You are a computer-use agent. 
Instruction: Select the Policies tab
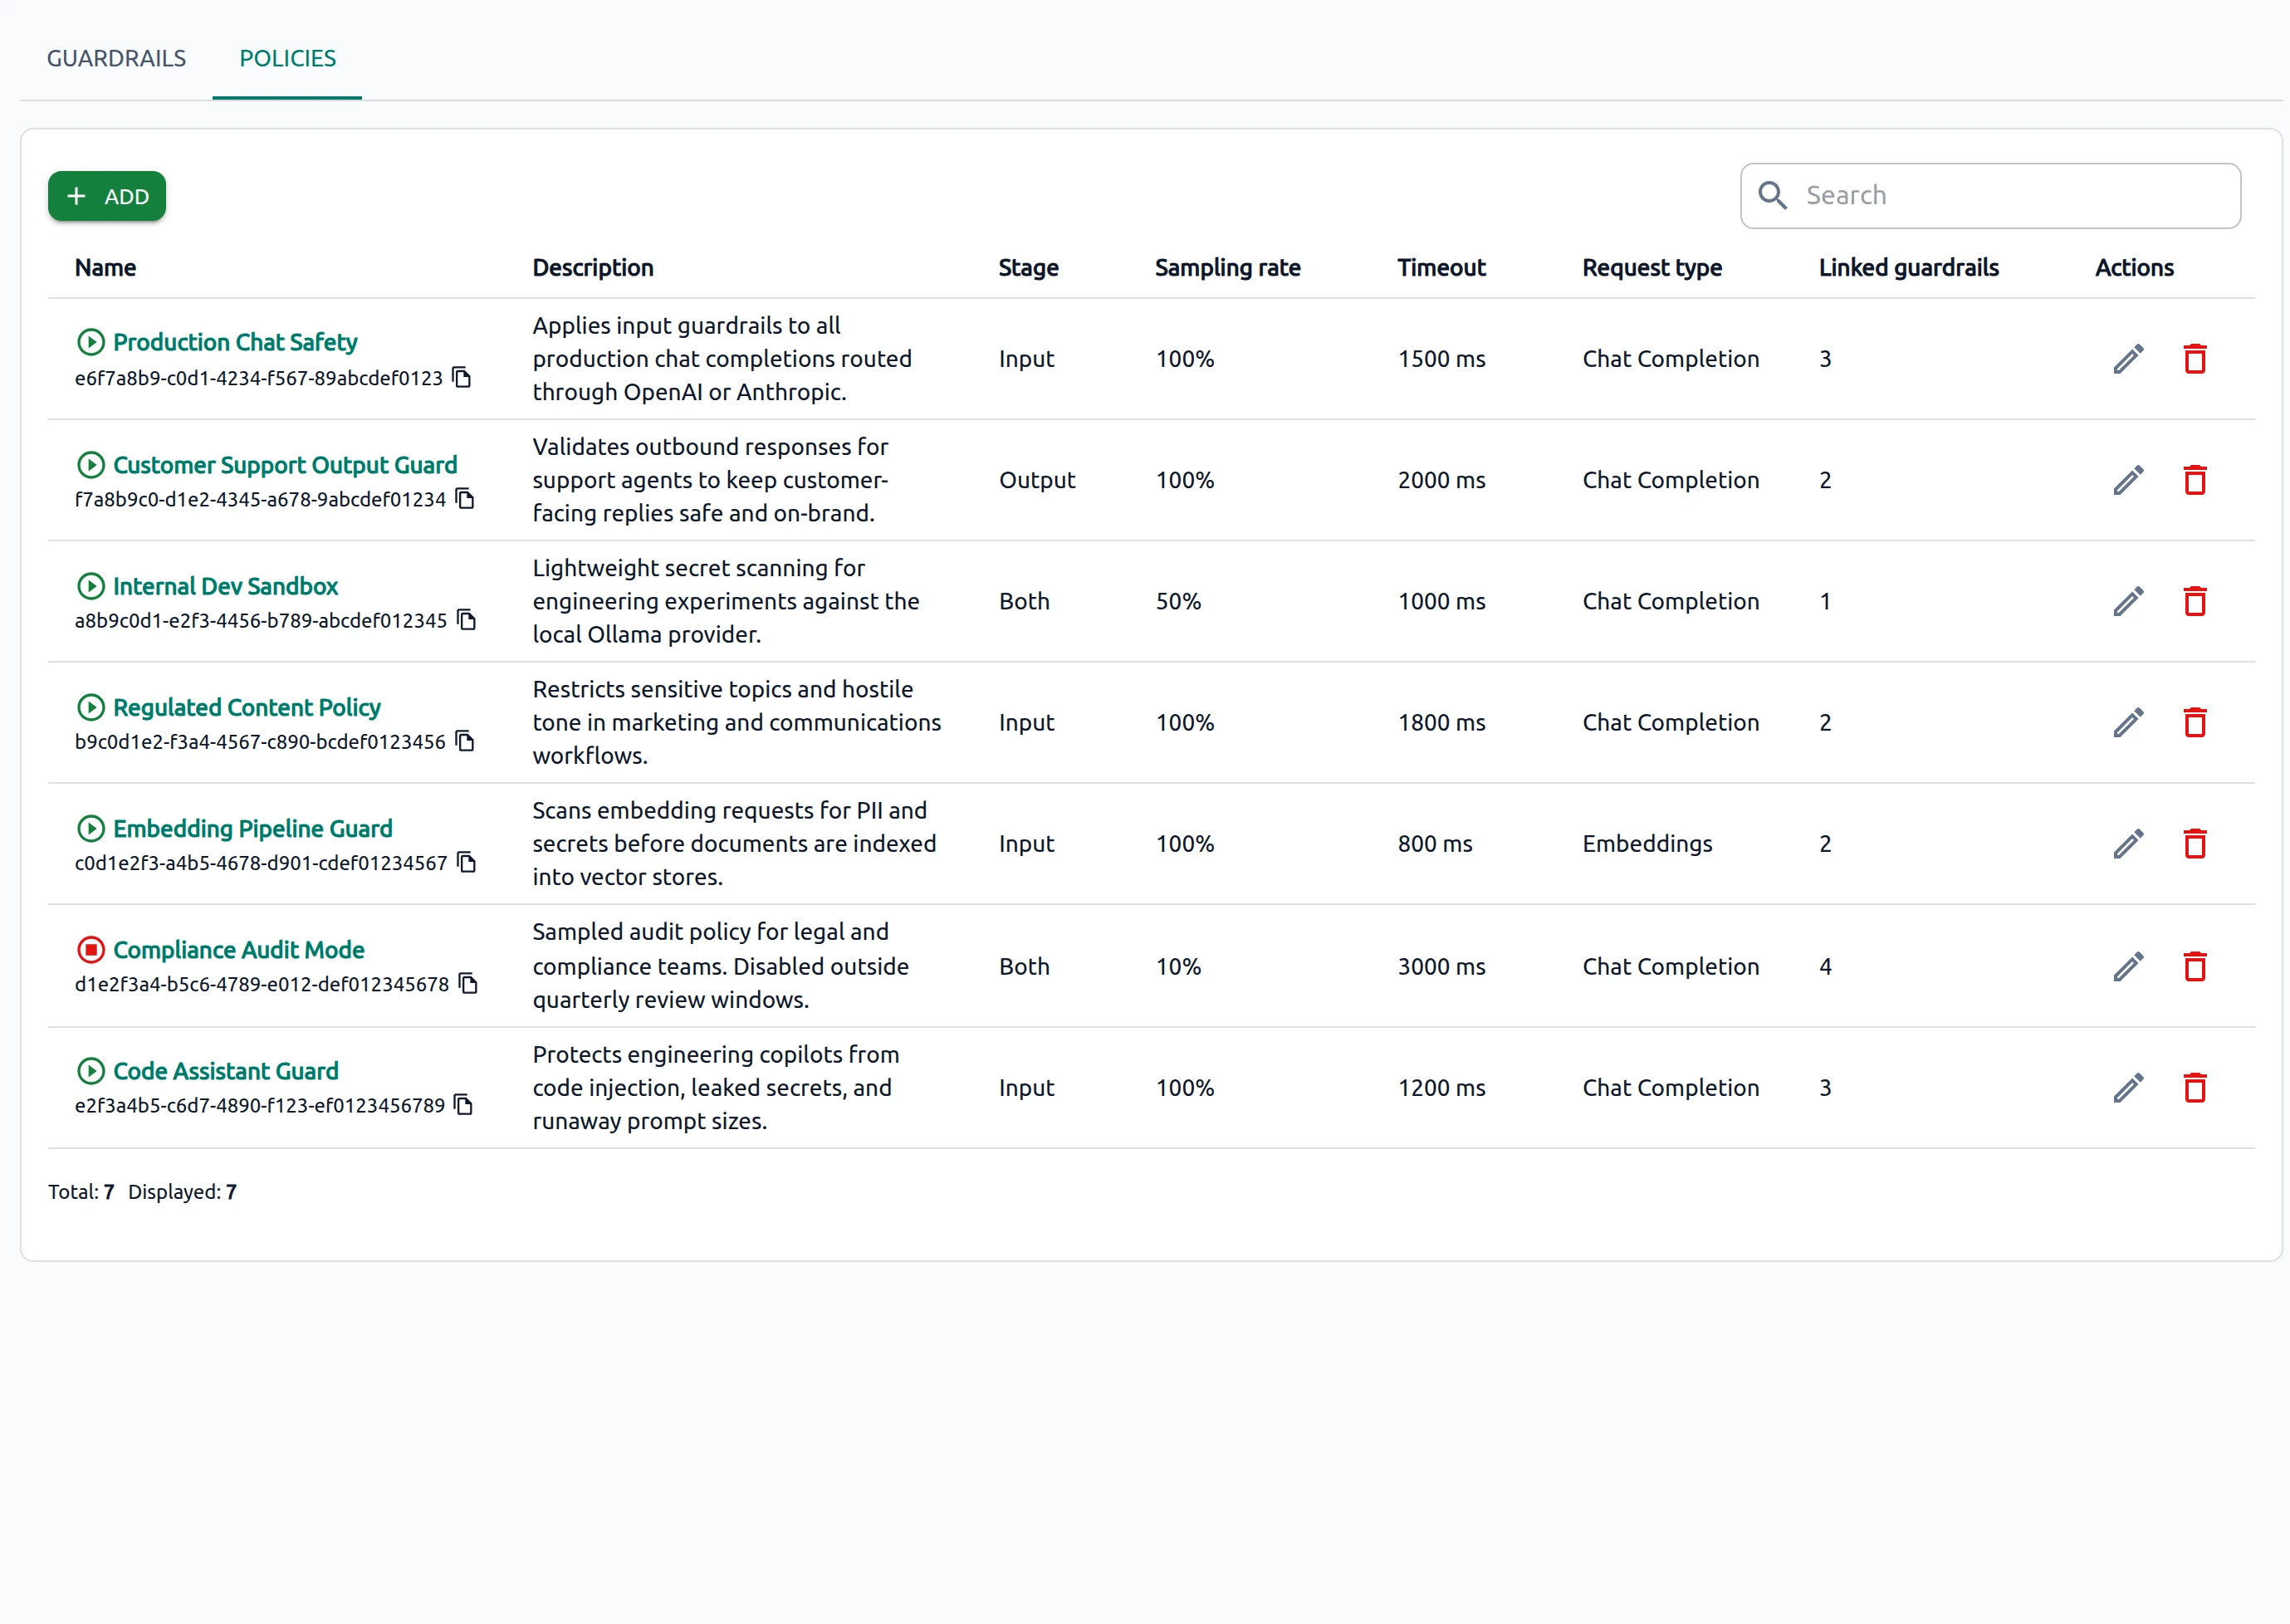point(287,58)
